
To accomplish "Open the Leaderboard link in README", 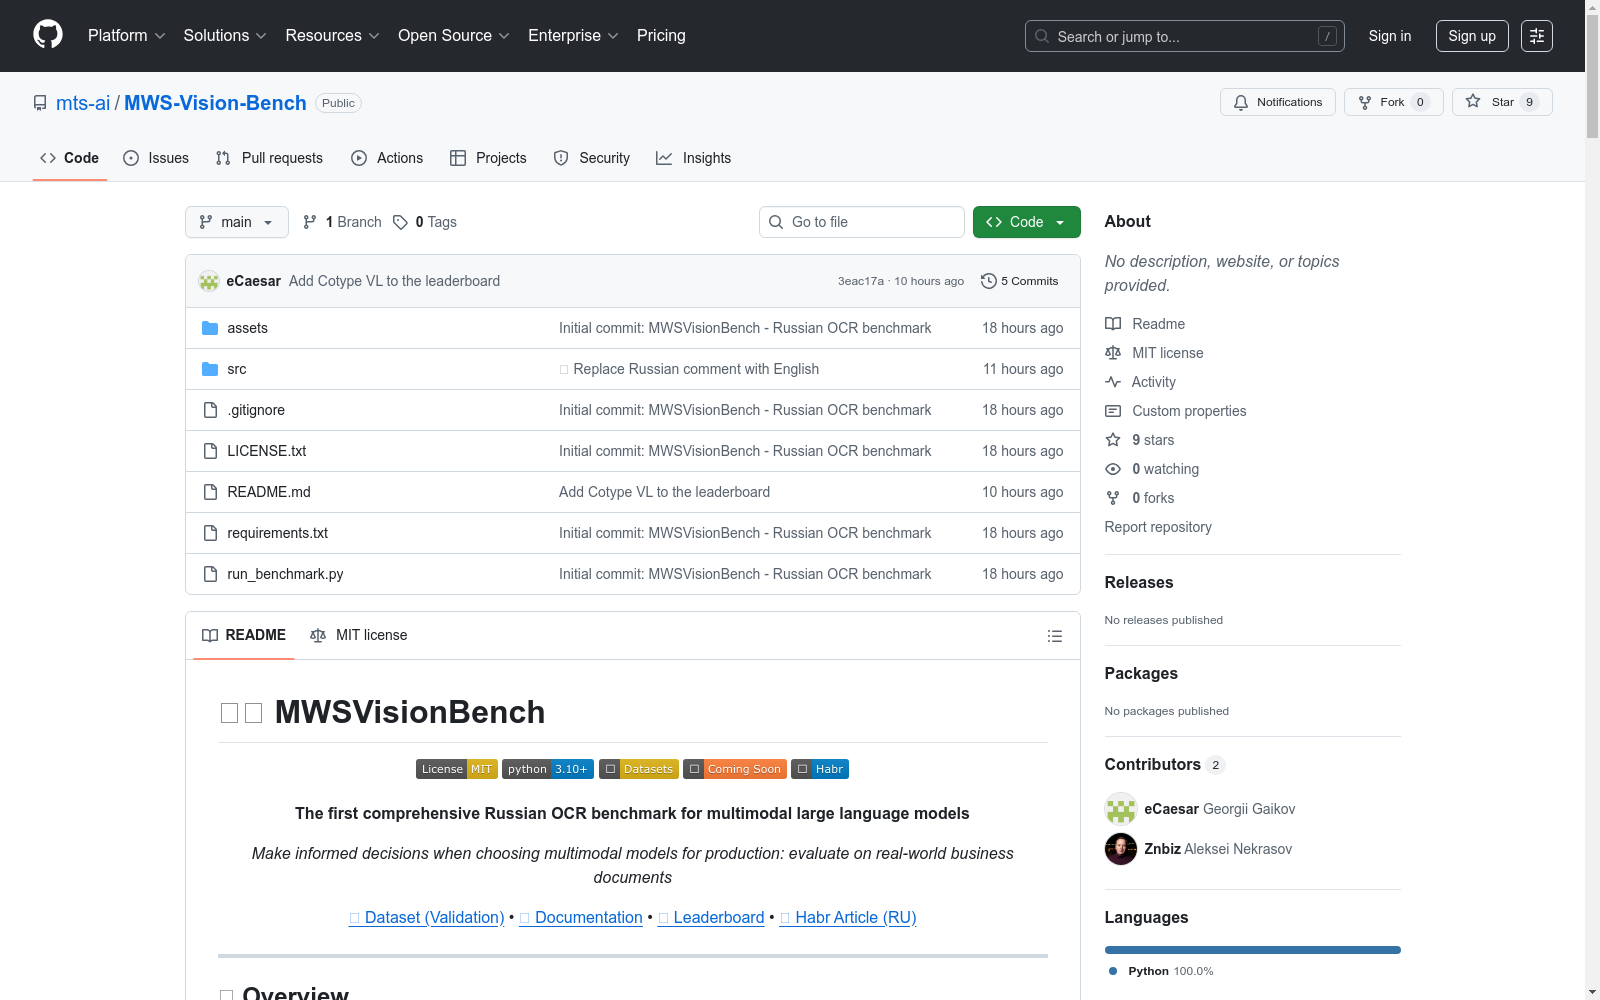I will coord(711,918).
